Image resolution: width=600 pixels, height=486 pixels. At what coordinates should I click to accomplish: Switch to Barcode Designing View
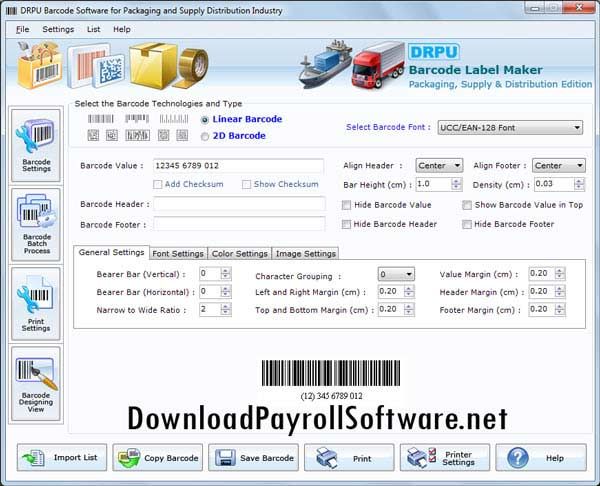click(x=36, y=384)
